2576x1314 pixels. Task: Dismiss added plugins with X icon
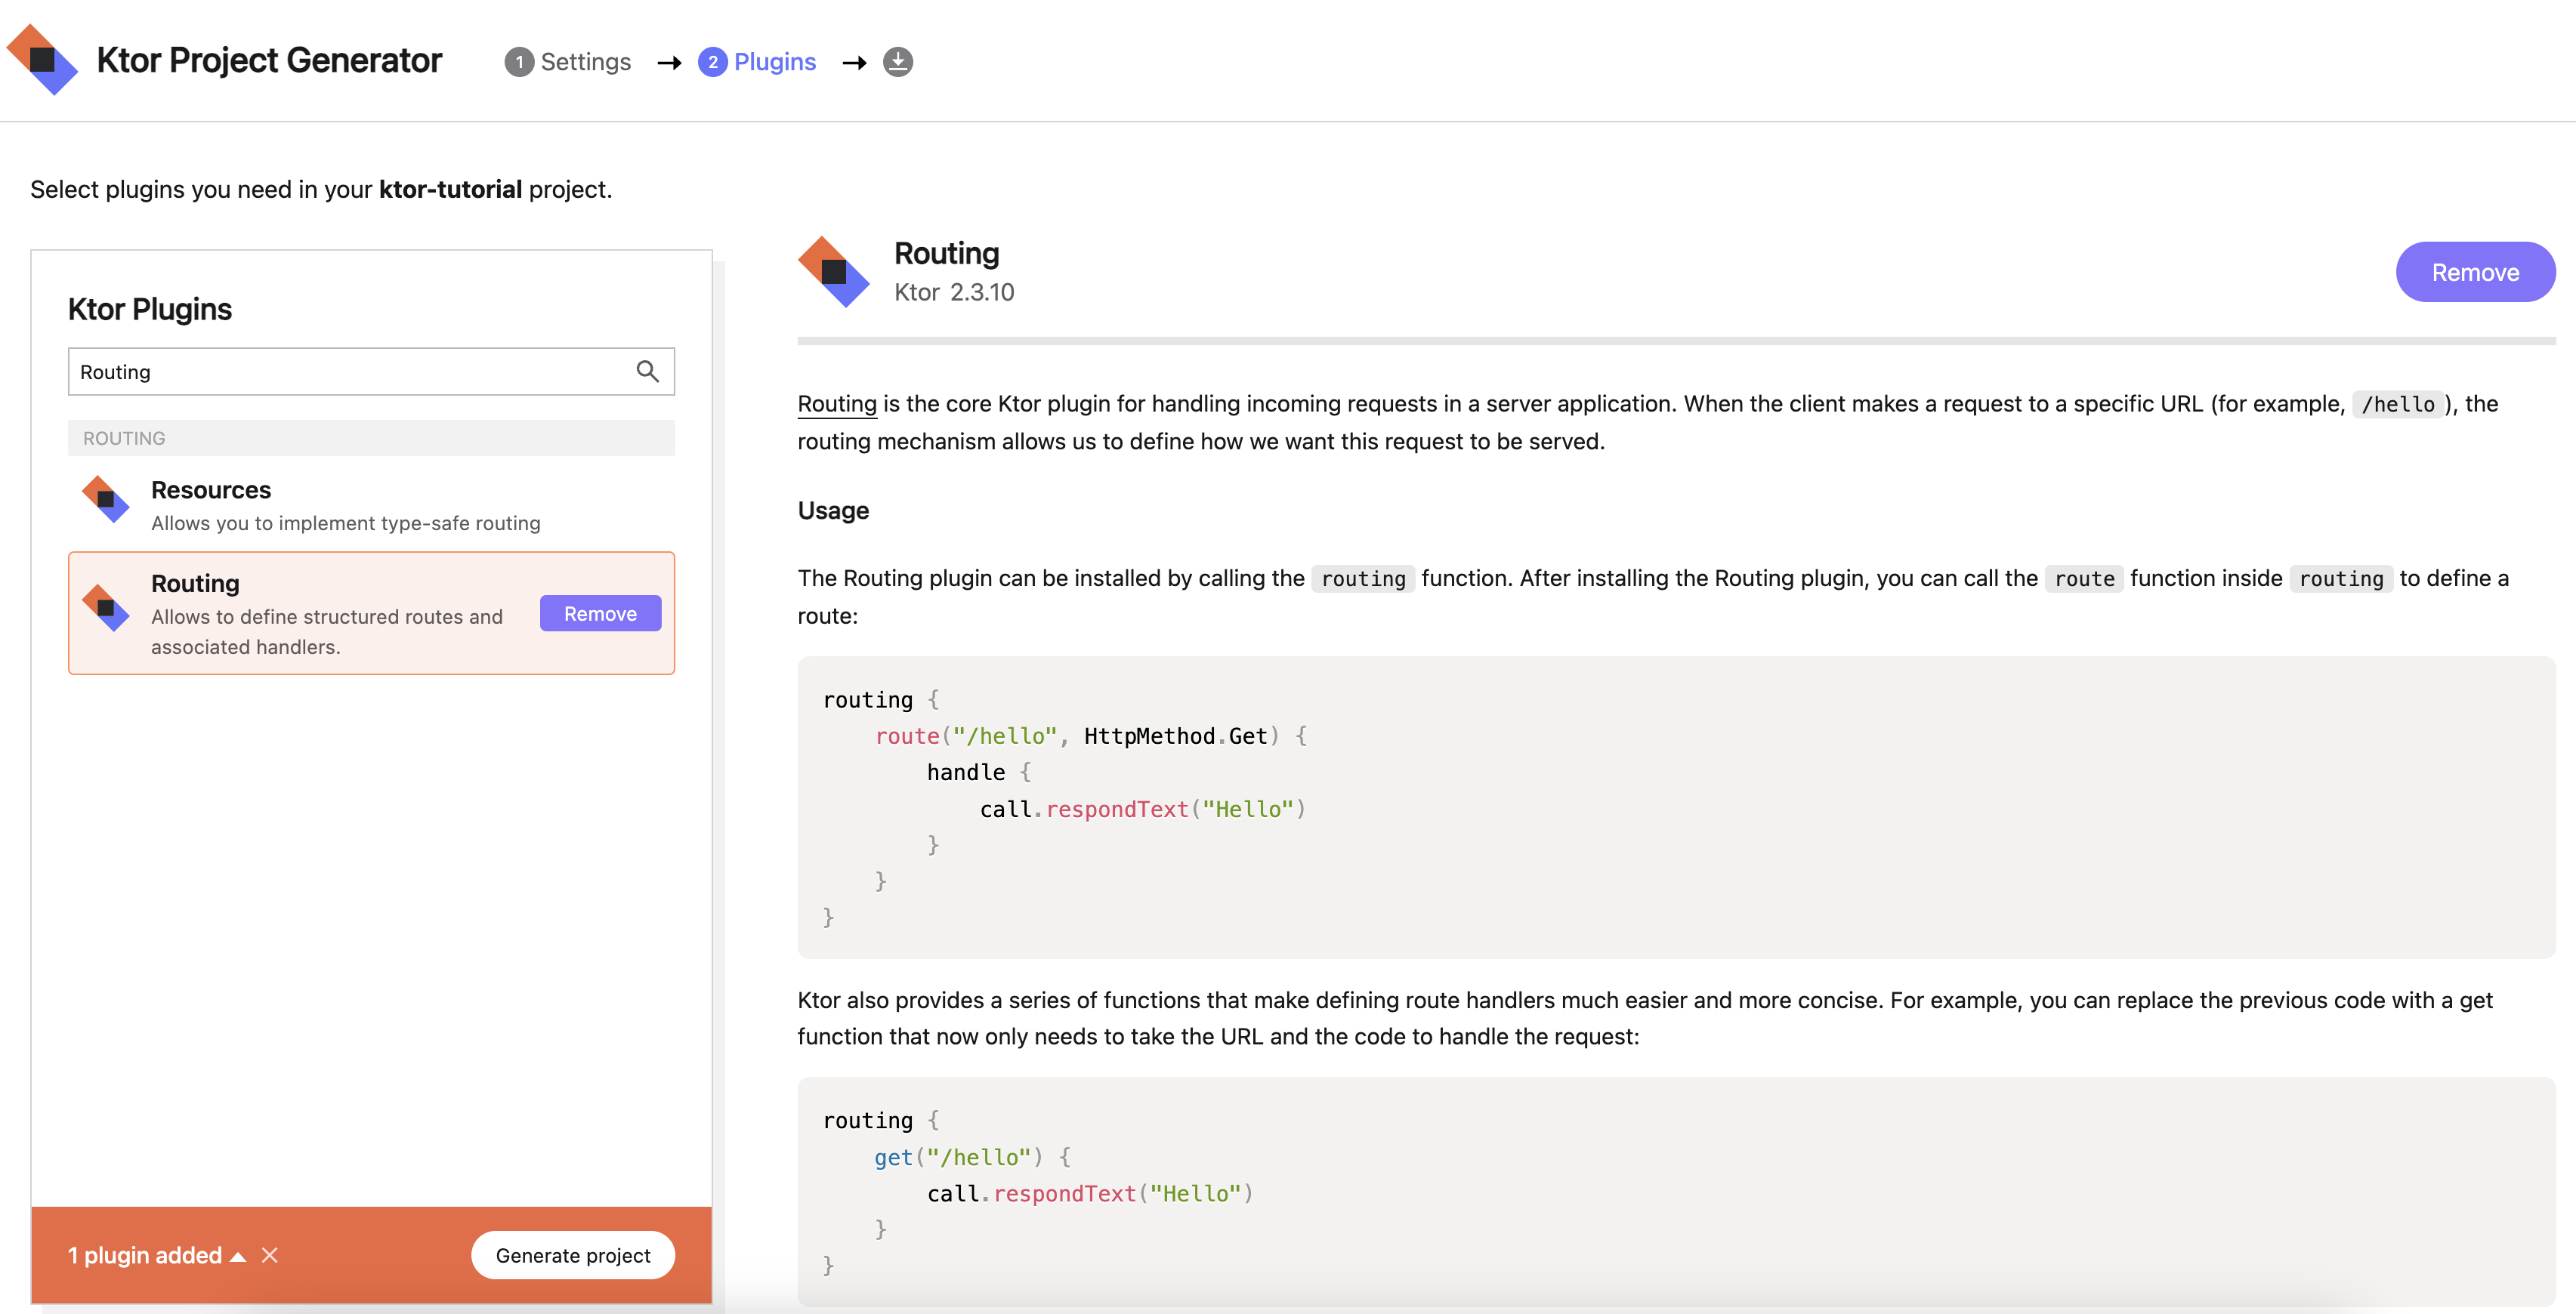click(269, 1255)
